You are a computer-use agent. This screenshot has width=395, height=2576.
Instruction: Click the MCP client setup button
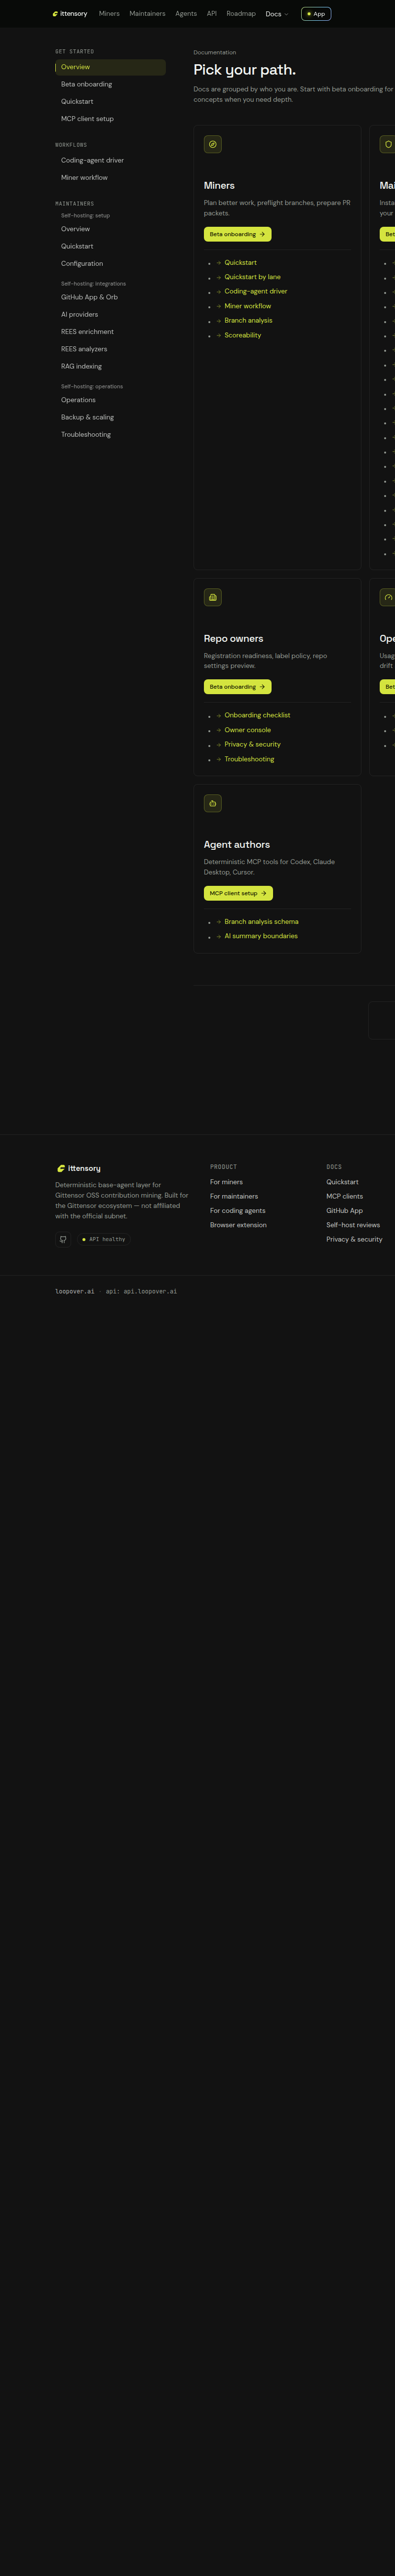(238, 893)
